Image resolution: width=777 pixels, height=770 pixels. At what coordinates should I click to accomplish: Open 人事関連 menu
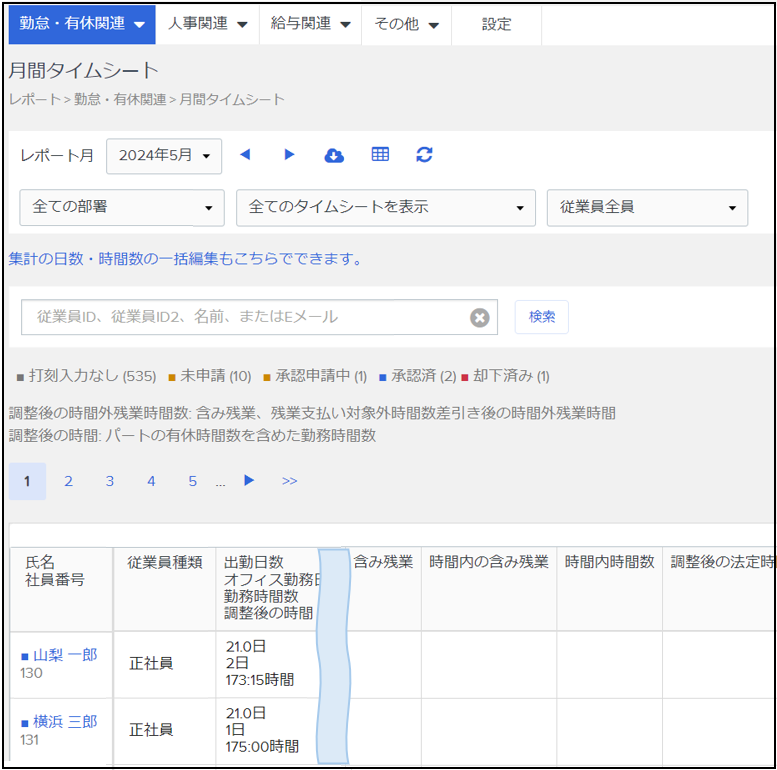coord(207,24)
